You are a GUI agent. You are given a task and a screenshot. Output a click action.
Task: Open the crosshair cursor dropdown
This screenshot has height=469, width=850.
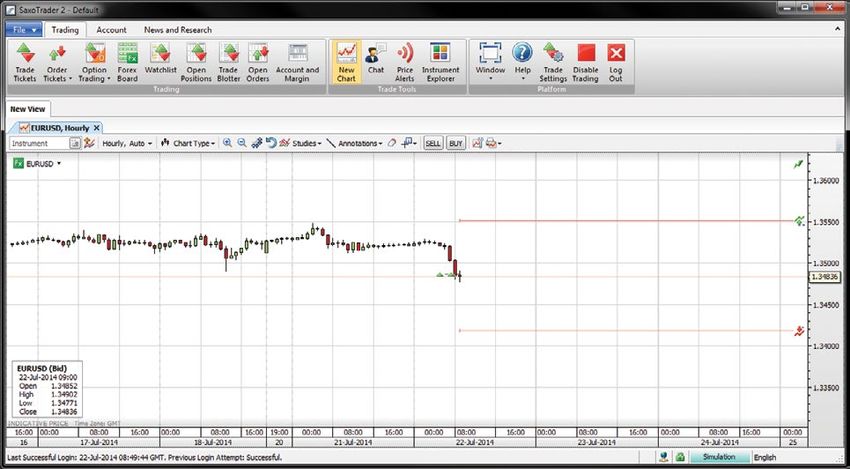click(x=409, y=143)
